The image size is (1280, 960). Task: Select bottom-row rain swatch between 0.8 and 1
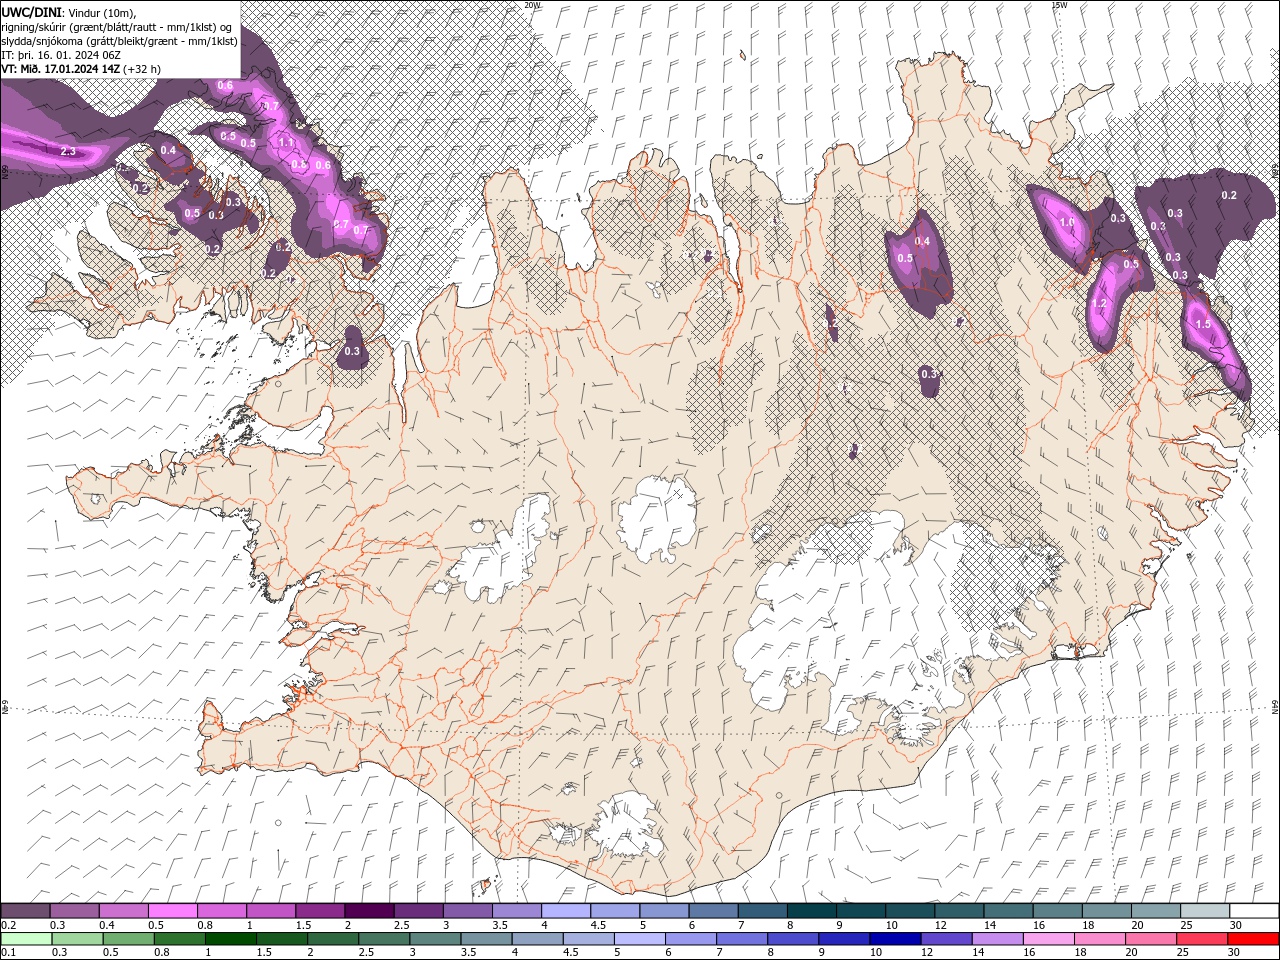180,939
